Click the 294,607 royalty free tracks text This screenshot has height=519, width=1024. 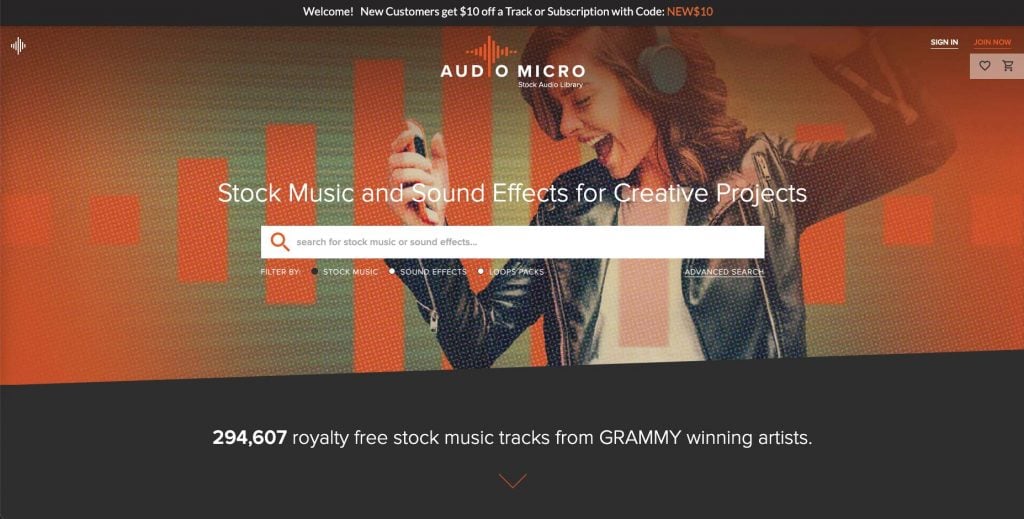pyautogui.click(x=512, y=437)
